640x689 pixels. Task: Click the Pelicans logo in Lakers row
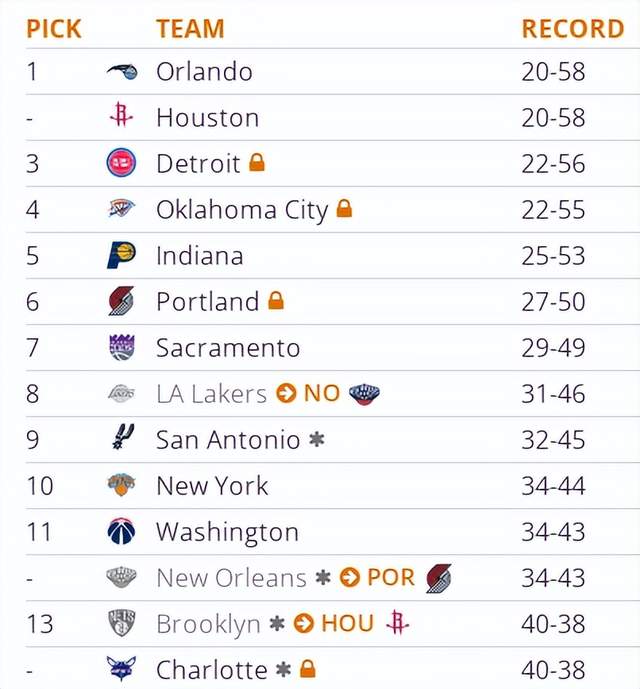click(x=364, y=394)
